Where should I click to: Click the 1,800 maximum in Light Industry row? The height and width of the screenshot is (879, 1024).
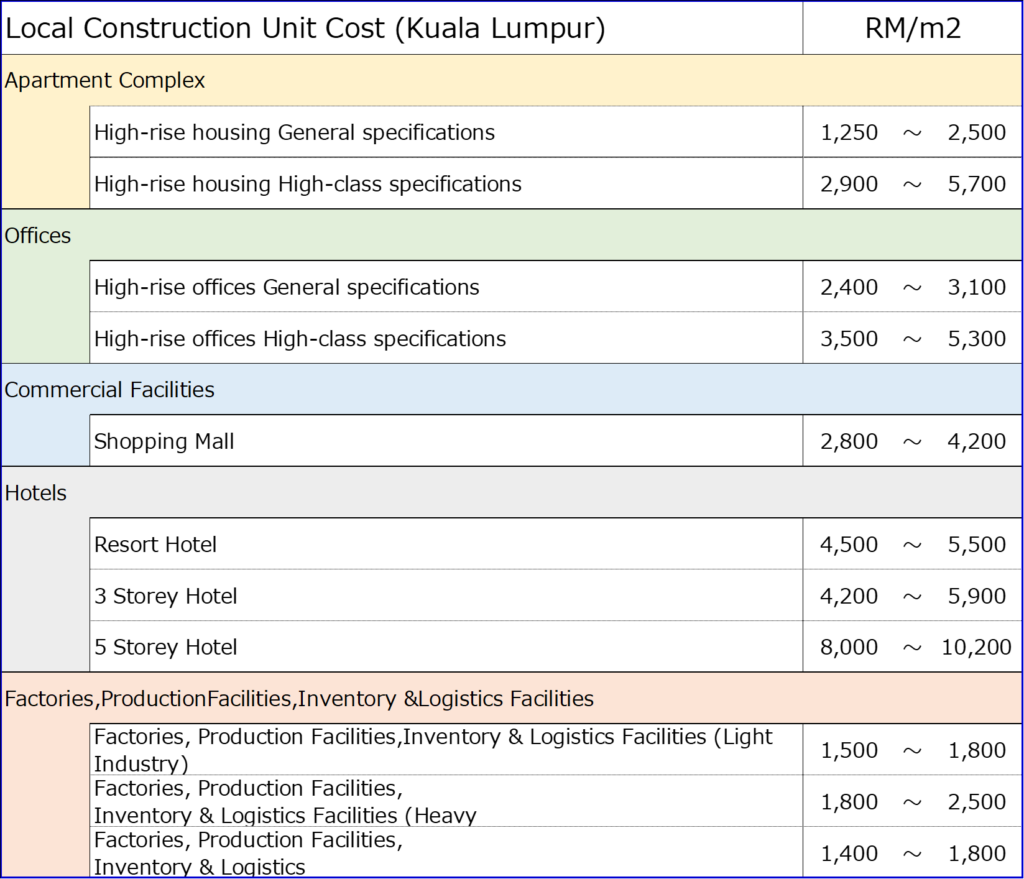point(977,750)
